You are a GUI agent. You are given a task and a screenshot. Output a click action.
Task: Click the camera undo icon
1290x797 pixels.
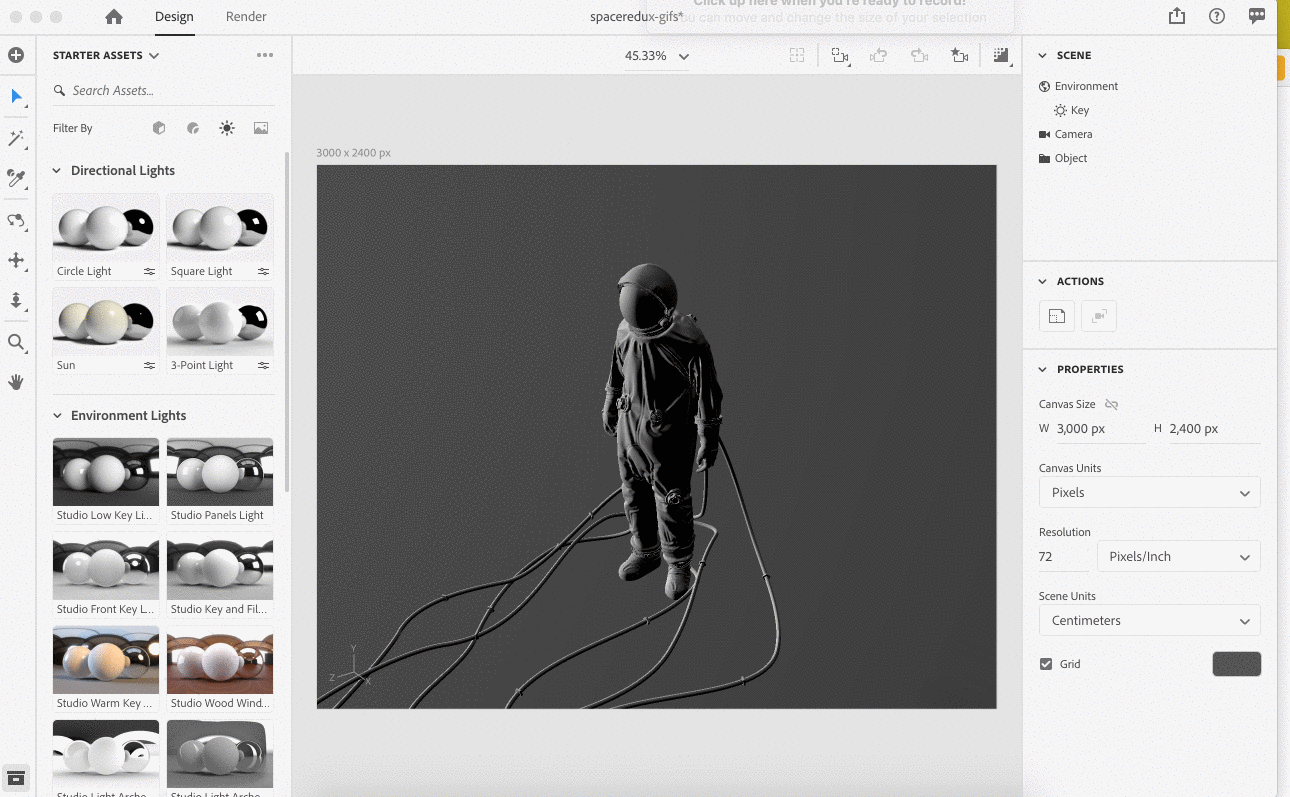point(879,56)
